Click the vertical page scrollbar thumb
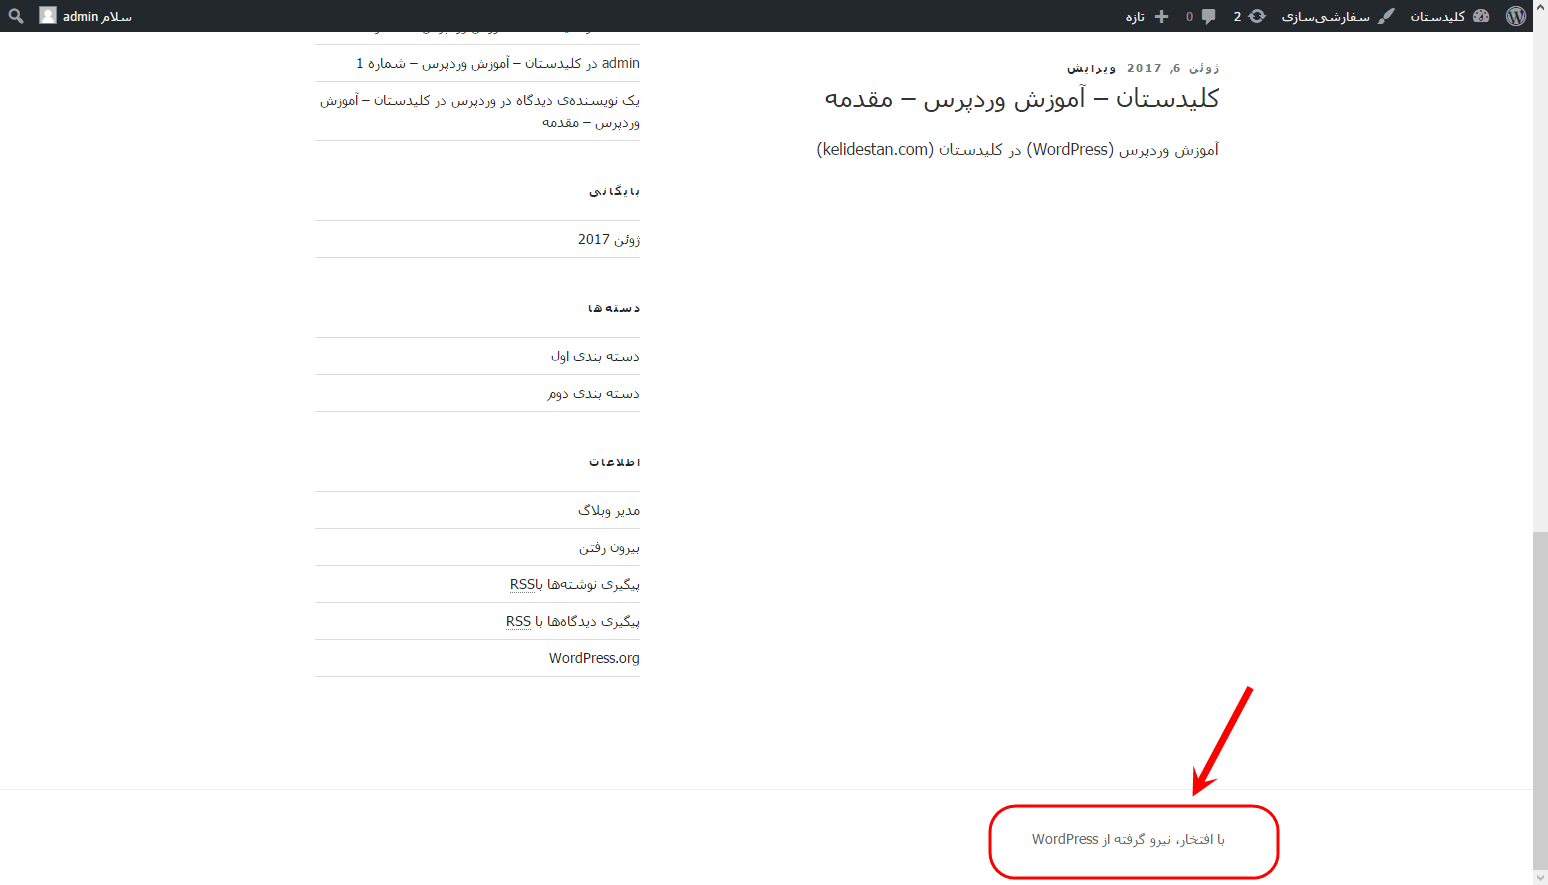 tap(1540, 700)
